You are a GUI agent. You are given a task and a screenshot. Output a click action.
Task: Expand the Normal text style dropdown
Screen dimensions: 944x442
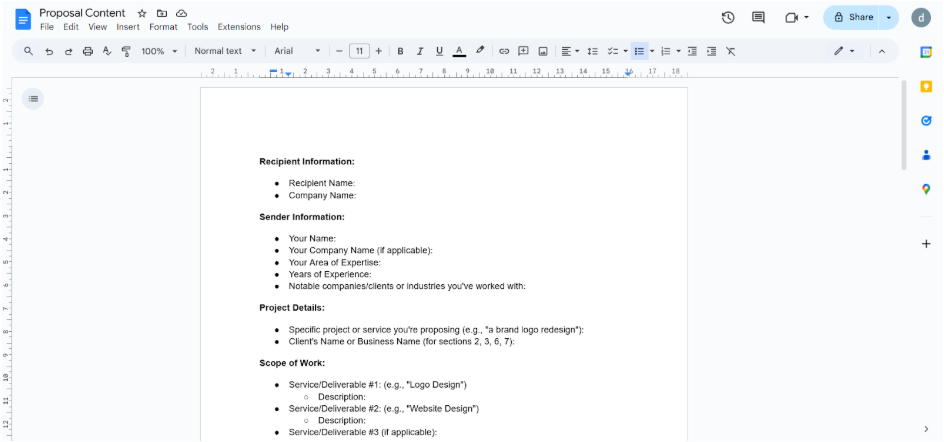(x=225, y=51)
